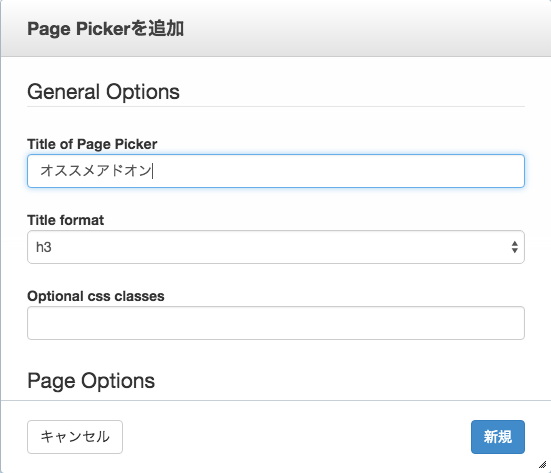This screenshot has width=551, height=473.
Task: Click the Title of Page Picker label
Action: (x=92, y=144)
